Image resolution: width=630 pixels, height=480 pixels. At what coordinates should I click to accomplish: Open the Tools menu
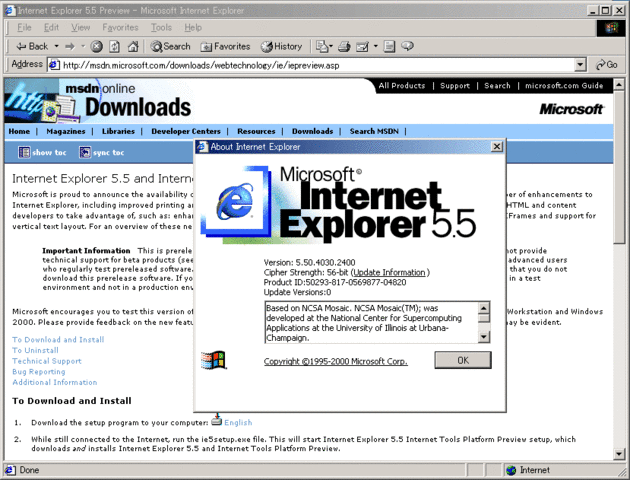[161, 27]
